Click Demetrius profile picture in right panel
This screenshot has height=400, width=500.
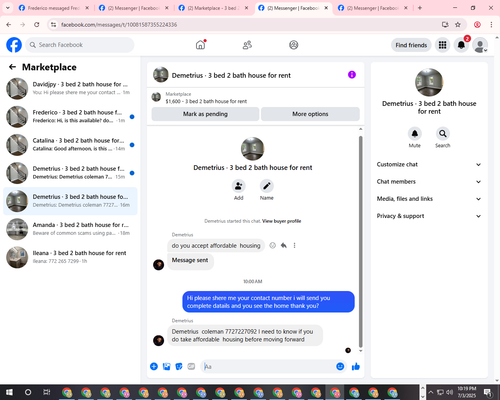[429, 82]
